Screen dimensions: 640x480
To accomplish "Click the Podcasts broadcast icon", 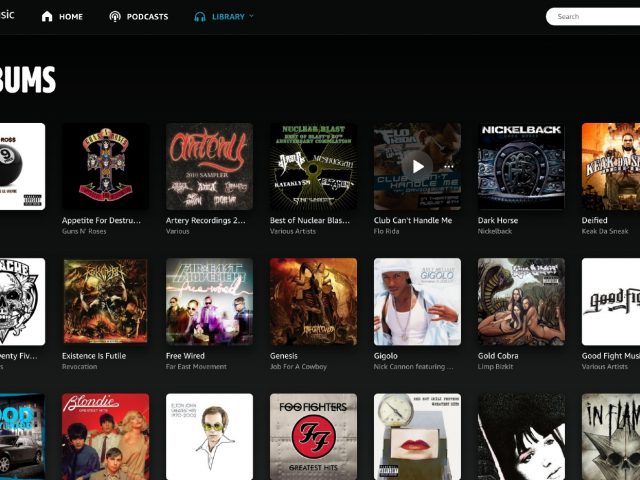I will (x=115, y=16).
